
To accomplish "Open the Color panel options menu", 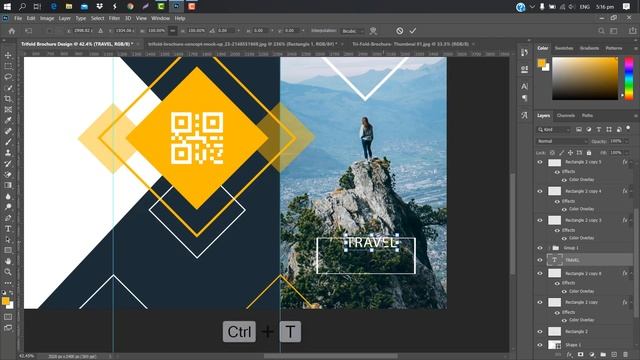I will click(x=636, y=48).
